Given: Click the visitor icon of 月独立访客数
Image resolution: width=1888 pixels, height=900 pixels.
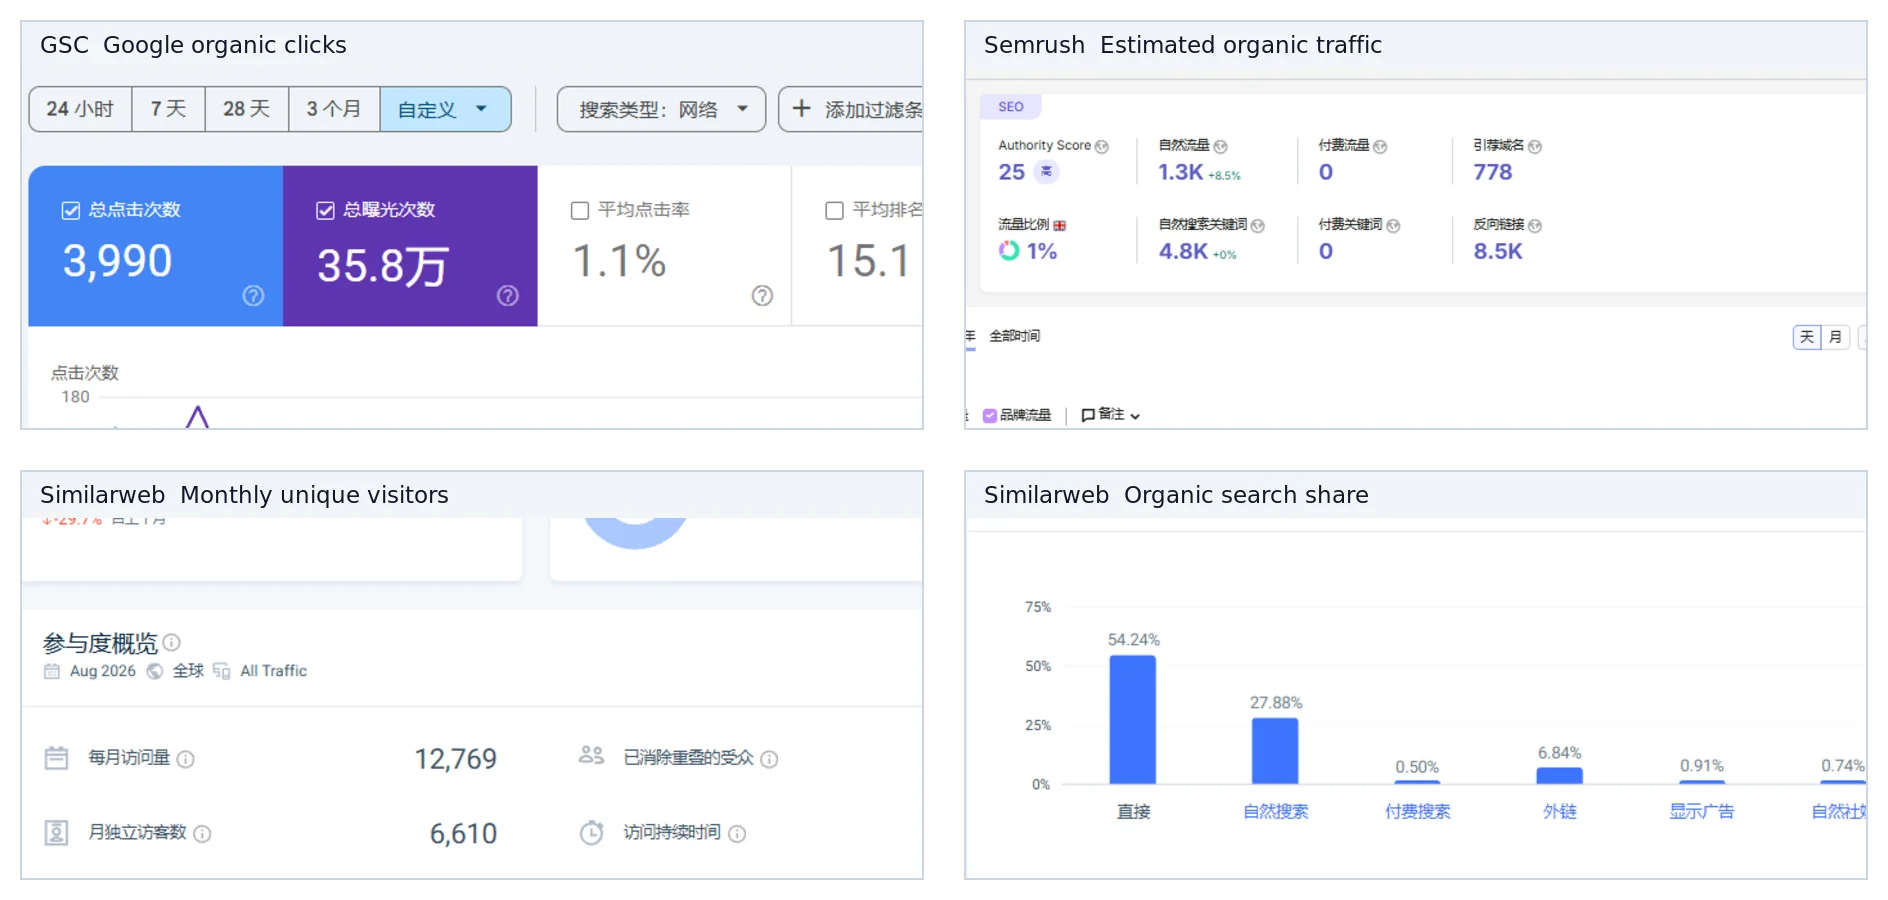Looking at the screenshot, I should tap(57, 832).
